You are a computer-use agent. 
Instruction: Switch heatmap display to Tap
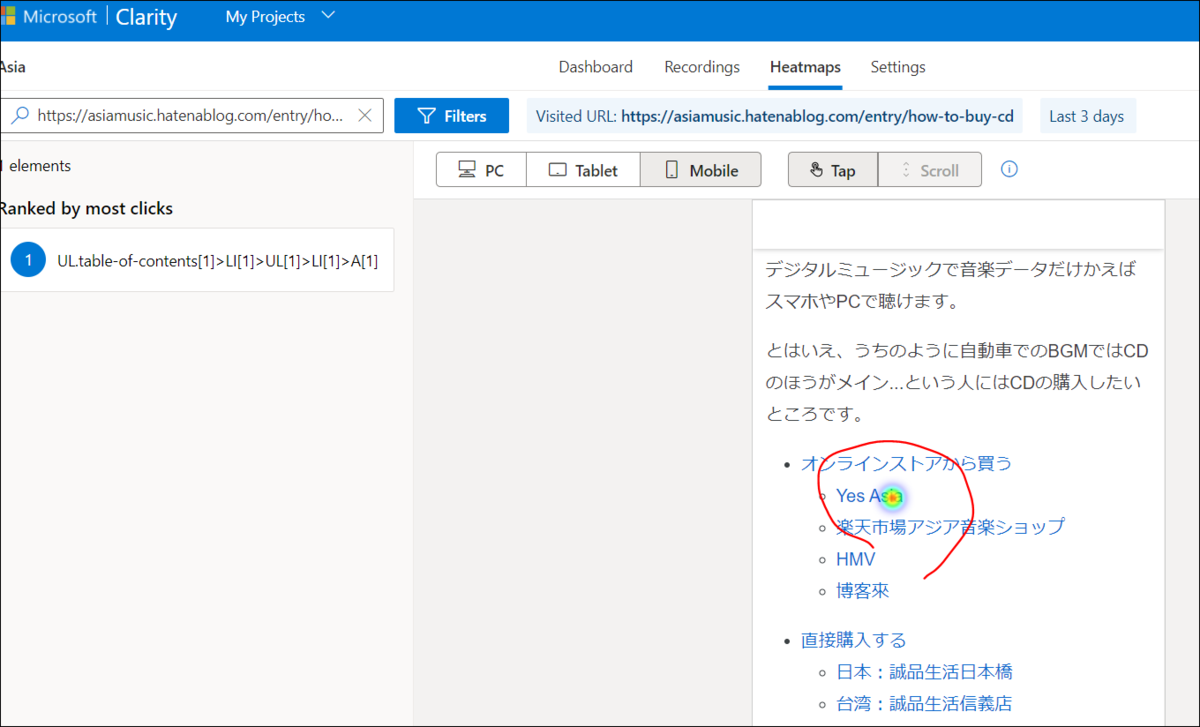832,169
